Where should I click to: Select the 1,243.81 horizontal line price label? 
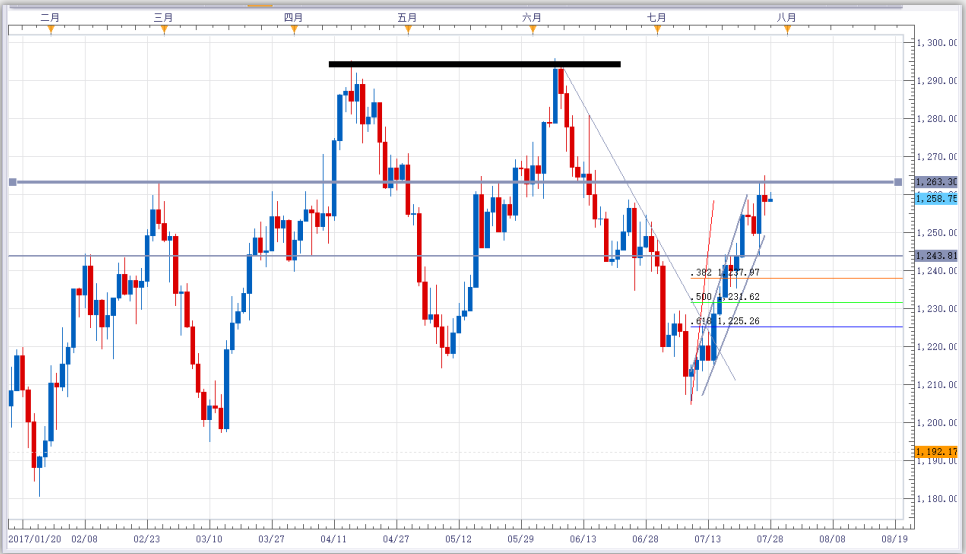(936, 256)
